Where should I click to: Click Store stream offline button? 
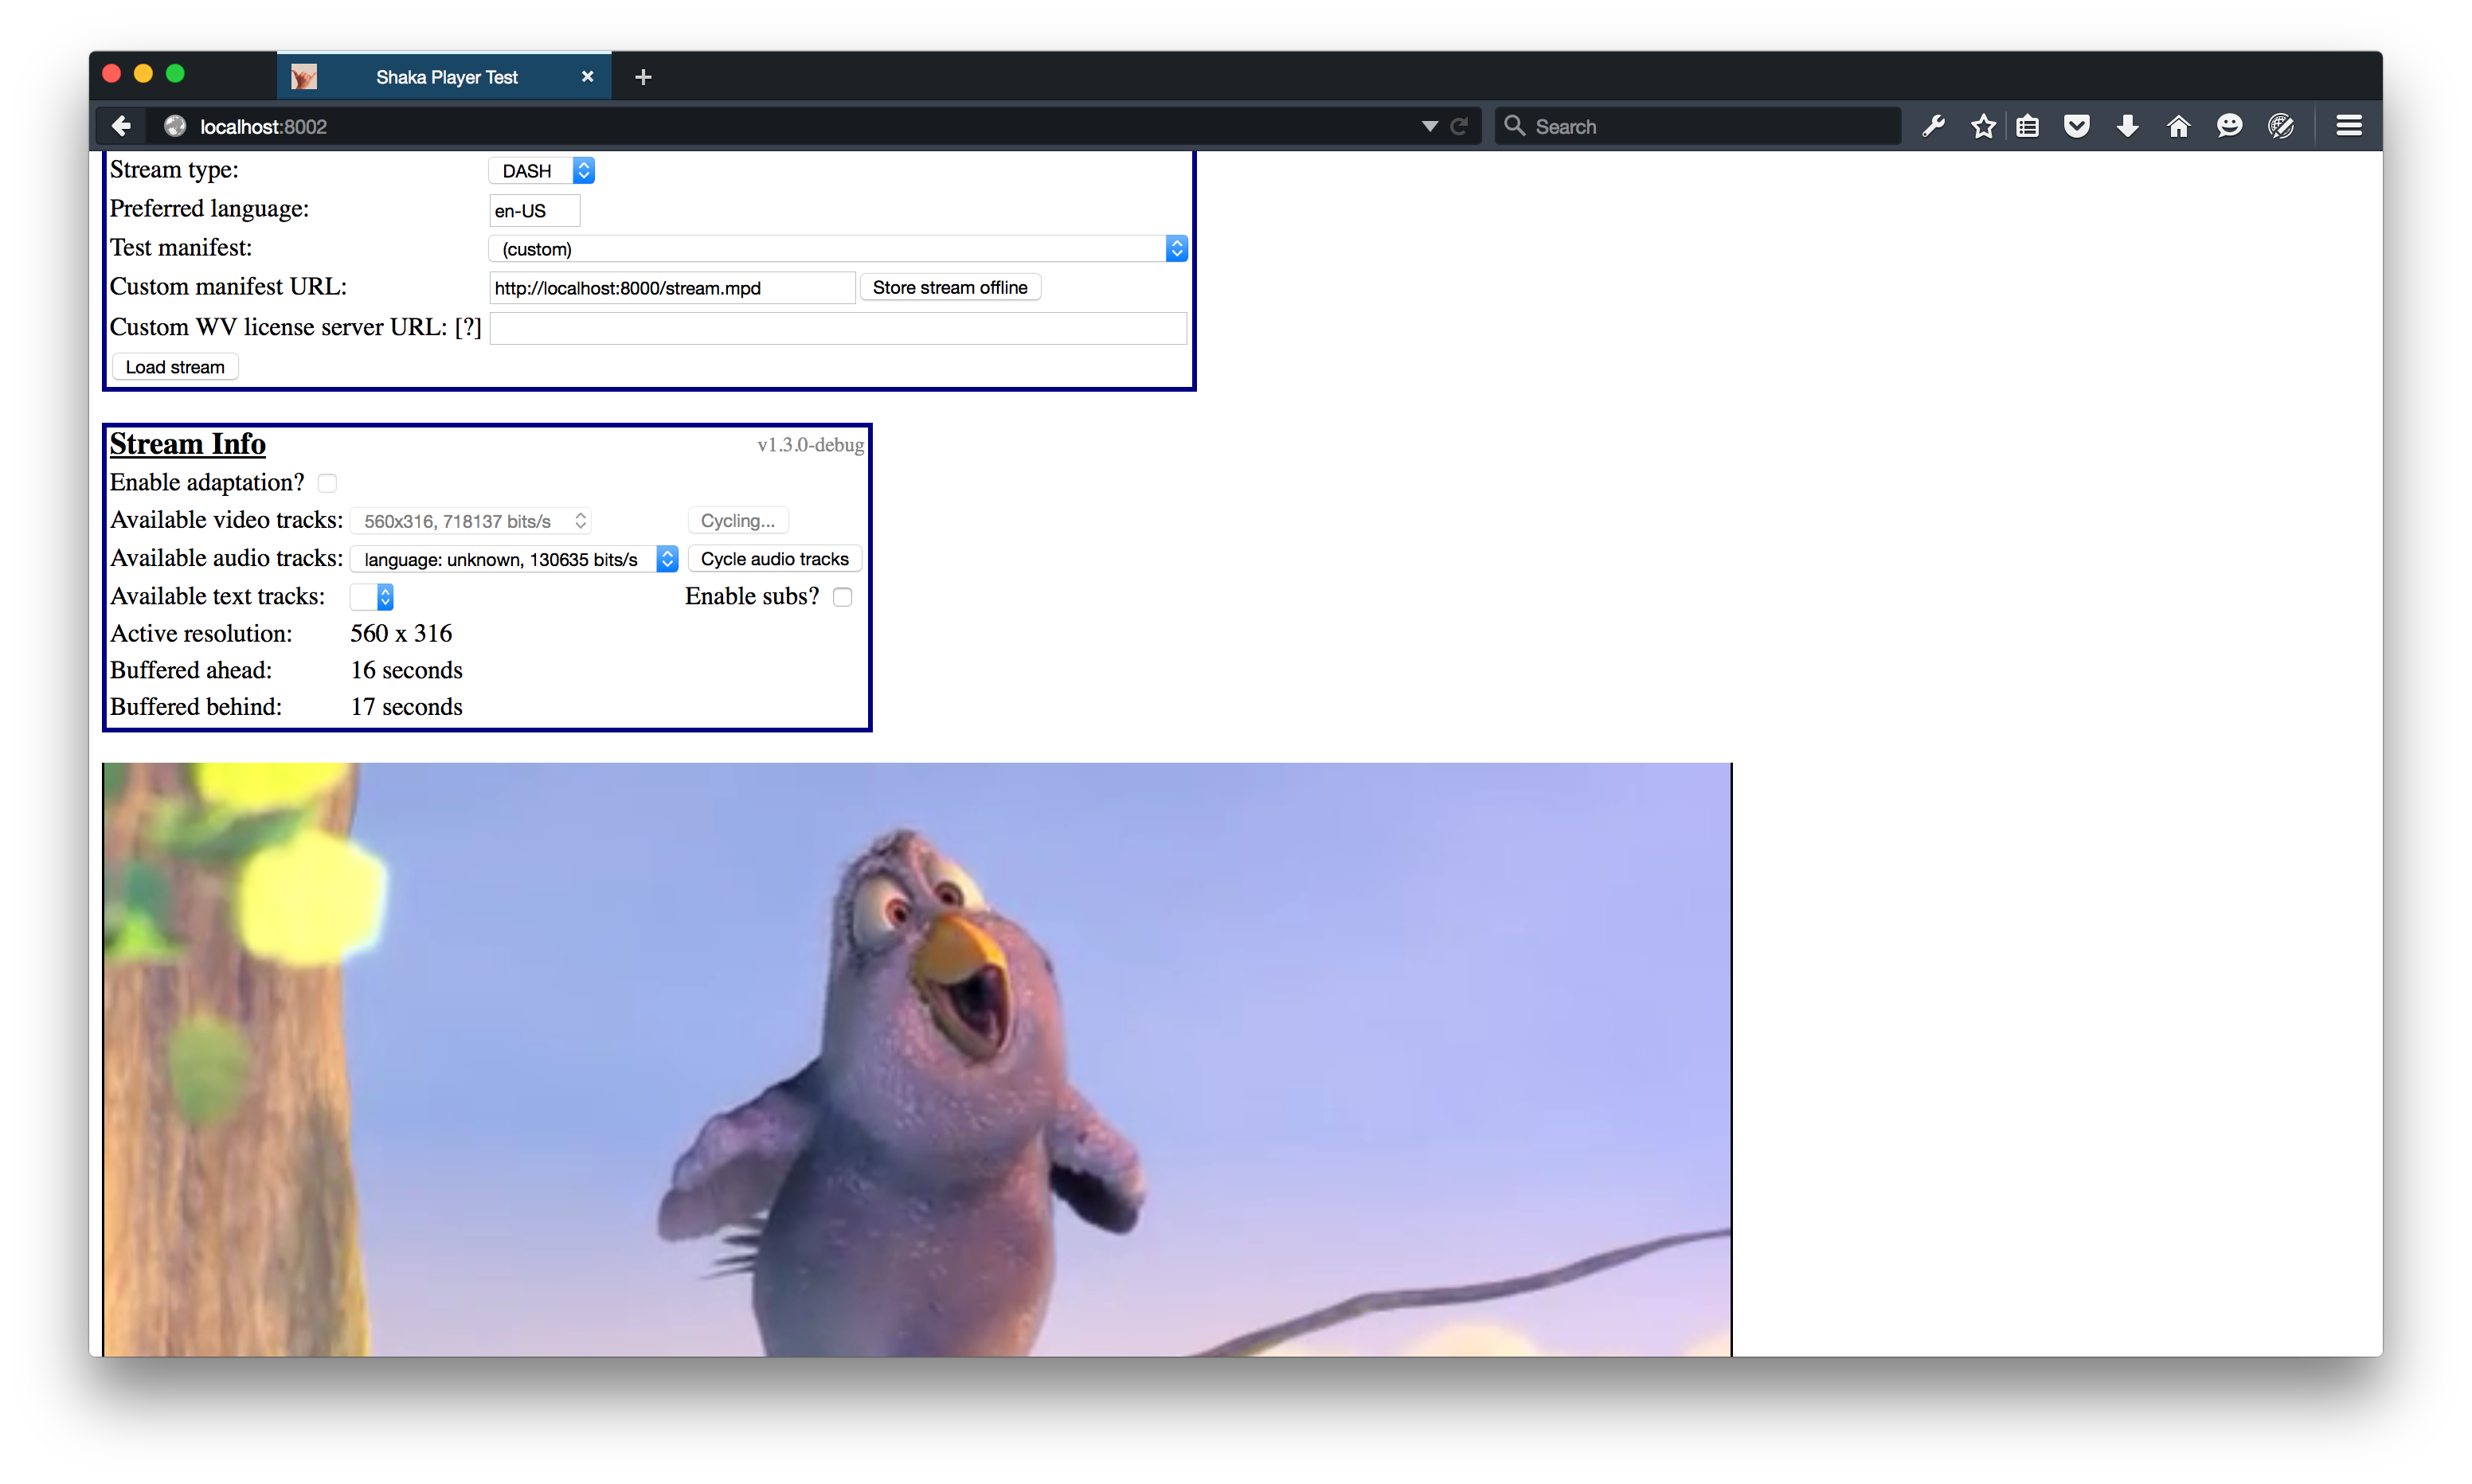[950, 288]
